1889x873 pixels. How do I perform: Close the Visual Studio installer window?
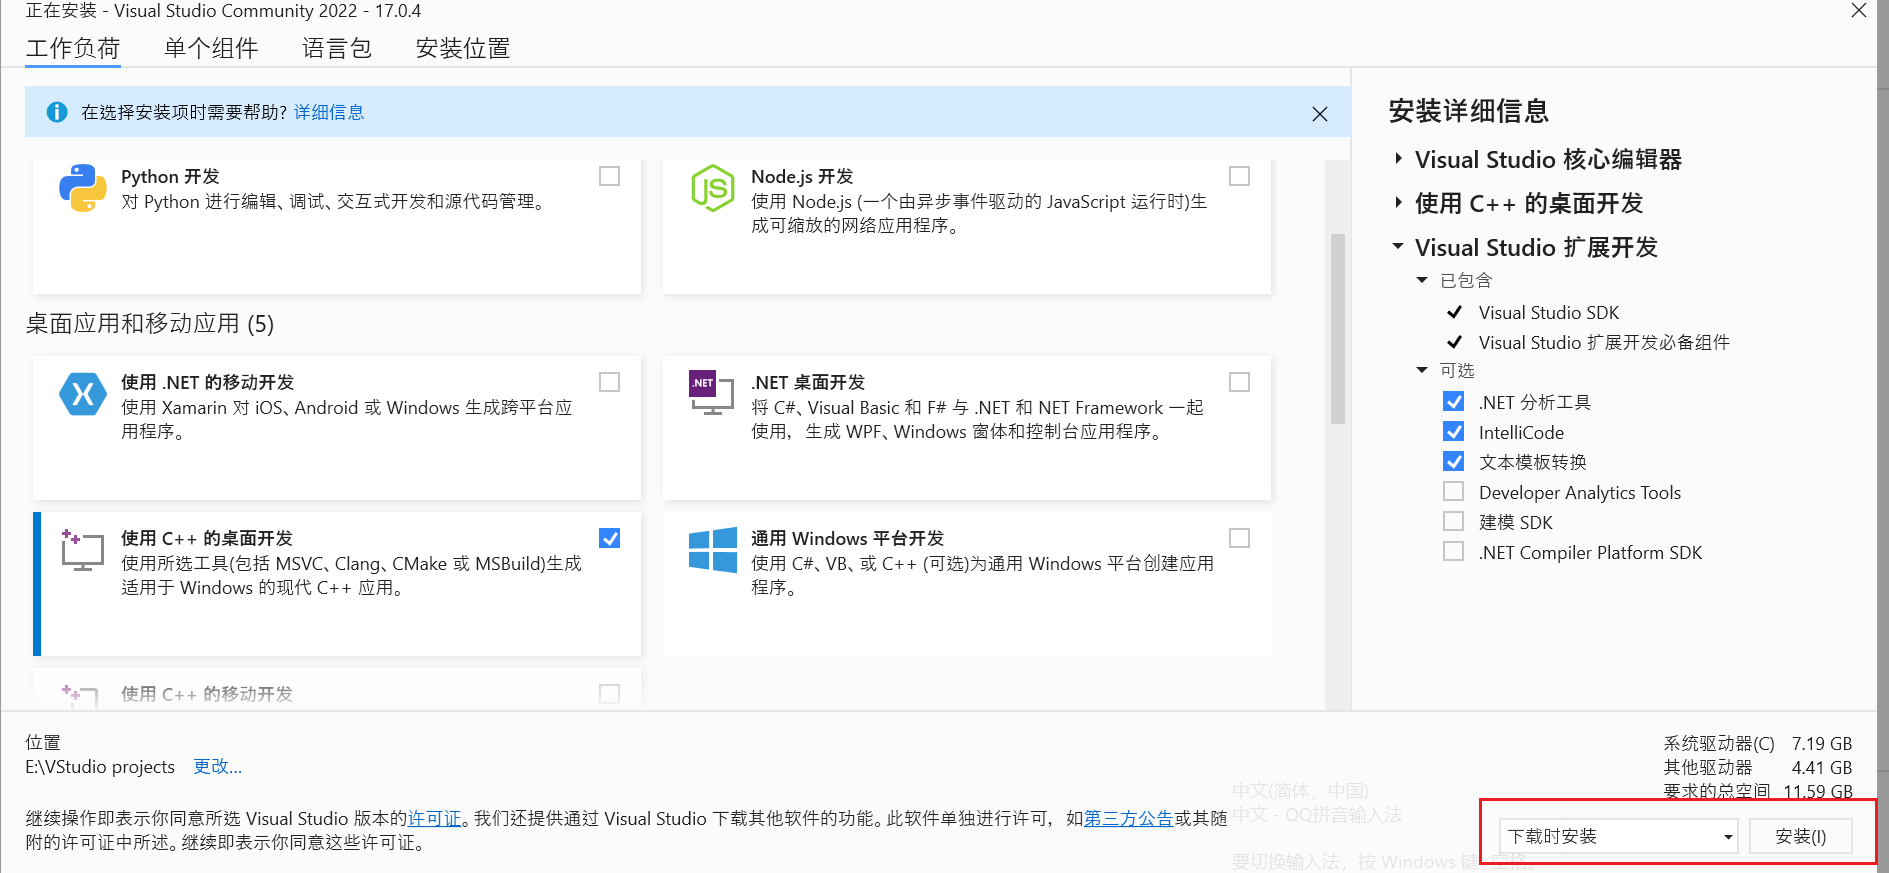coord(1859,10)
